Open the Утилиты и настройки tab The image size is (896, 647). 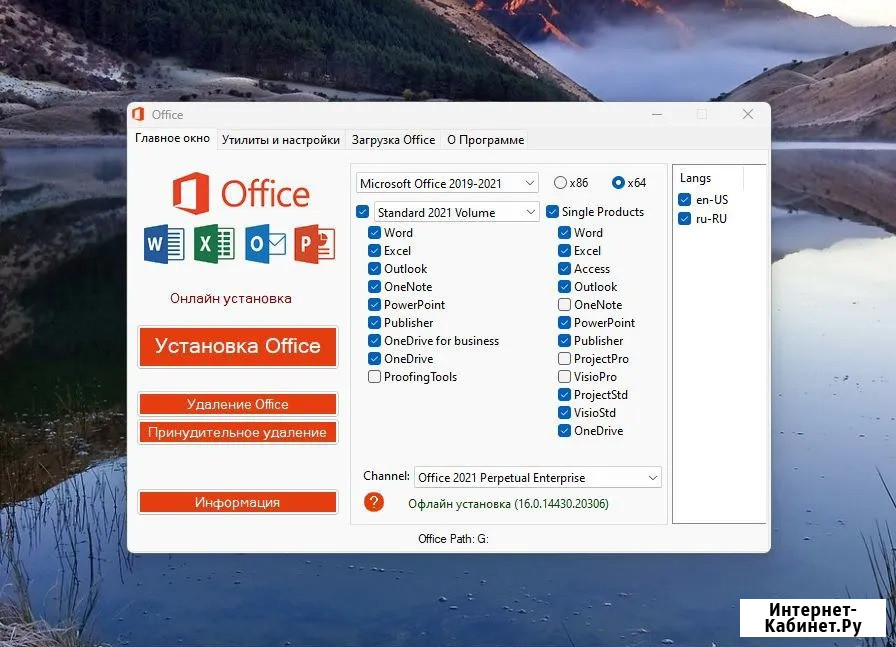pyautogui.click(x=281, y=140)
